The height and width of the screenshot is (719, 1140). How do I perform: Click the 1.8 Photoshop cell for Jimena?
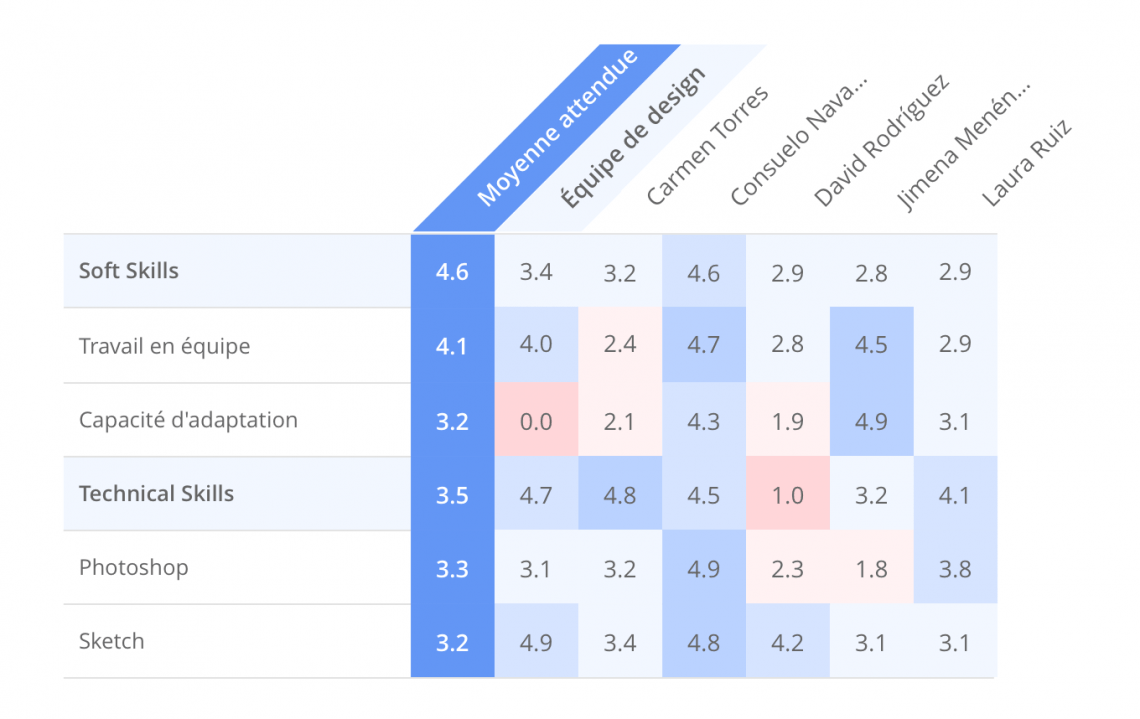click(x=871, y=568)
